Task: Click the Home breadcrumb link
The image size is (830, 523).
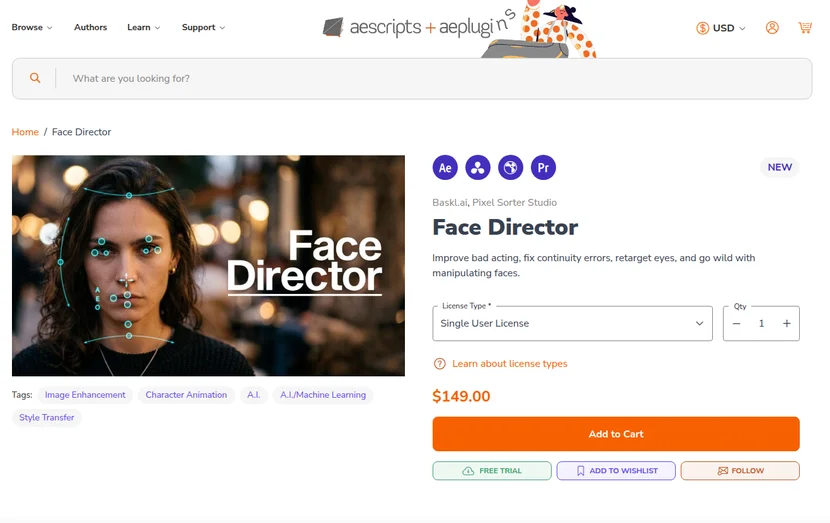Action: click(25, 132)
